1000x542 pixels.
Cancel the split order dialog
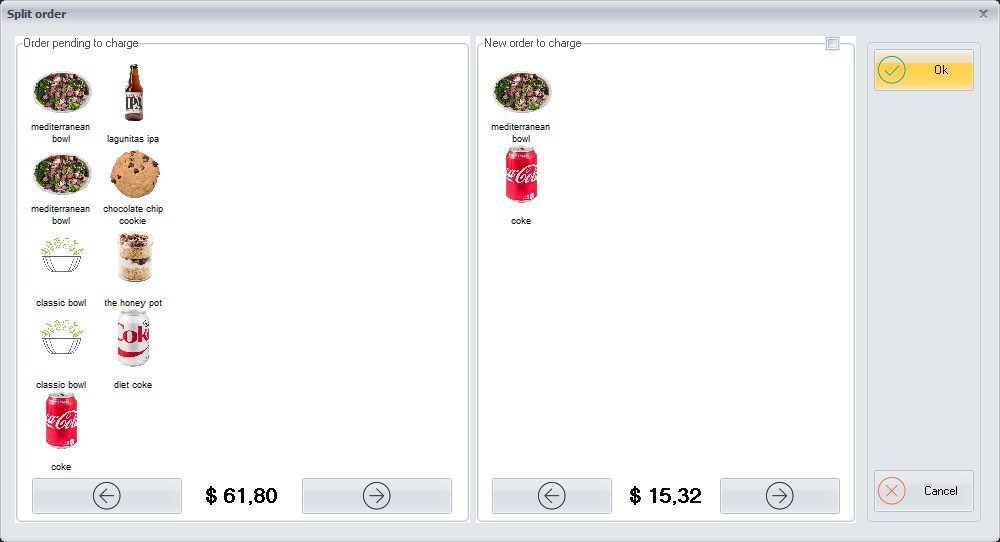coord(923,491)
